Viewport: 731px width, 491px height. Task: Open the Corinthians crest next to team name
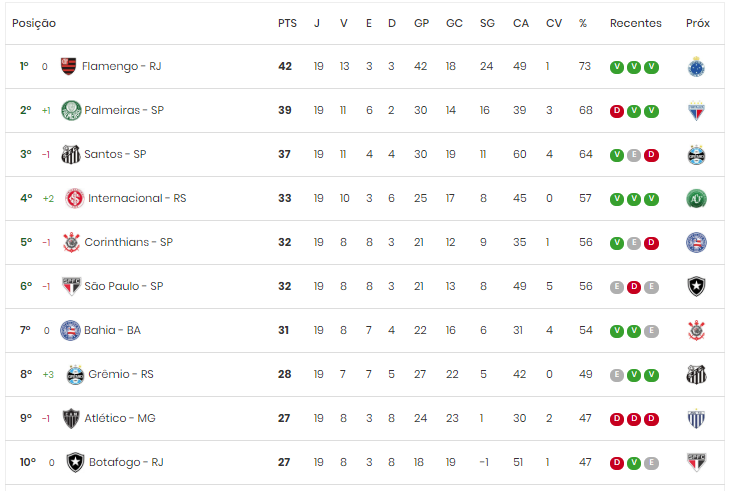coord(71,242)
